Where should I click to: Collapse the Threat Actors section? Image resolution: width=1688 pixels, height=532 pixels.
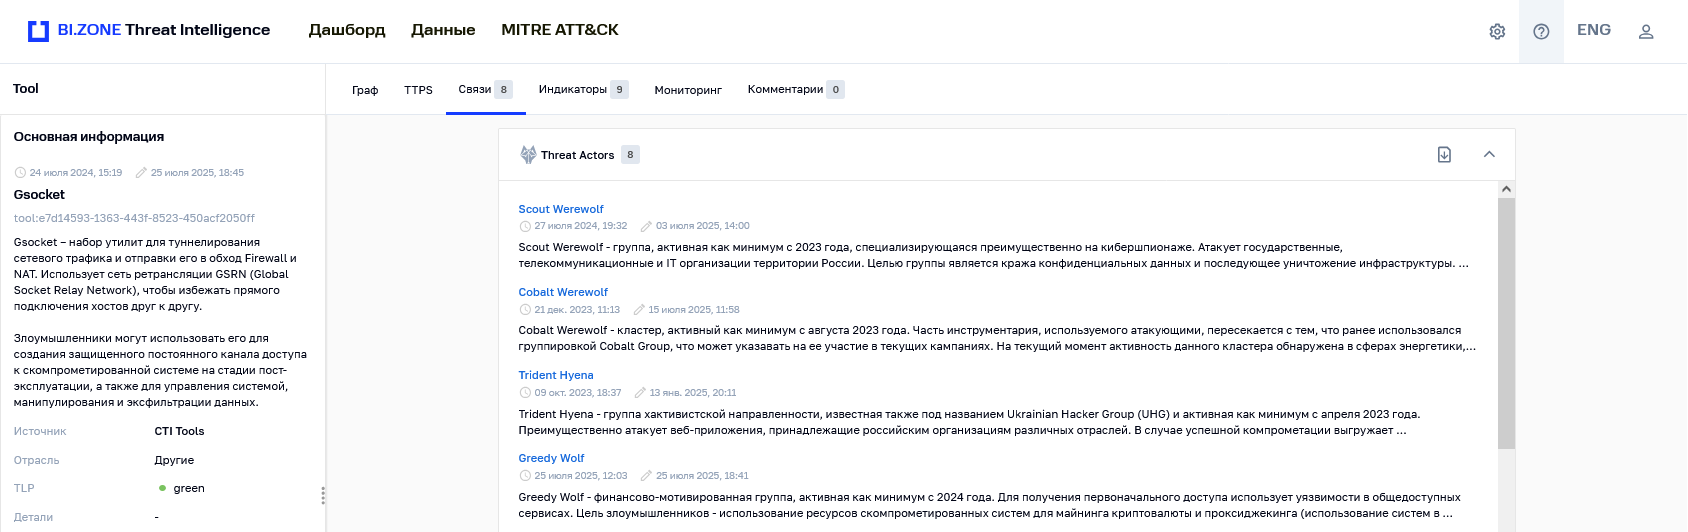tap(1489, 155)
